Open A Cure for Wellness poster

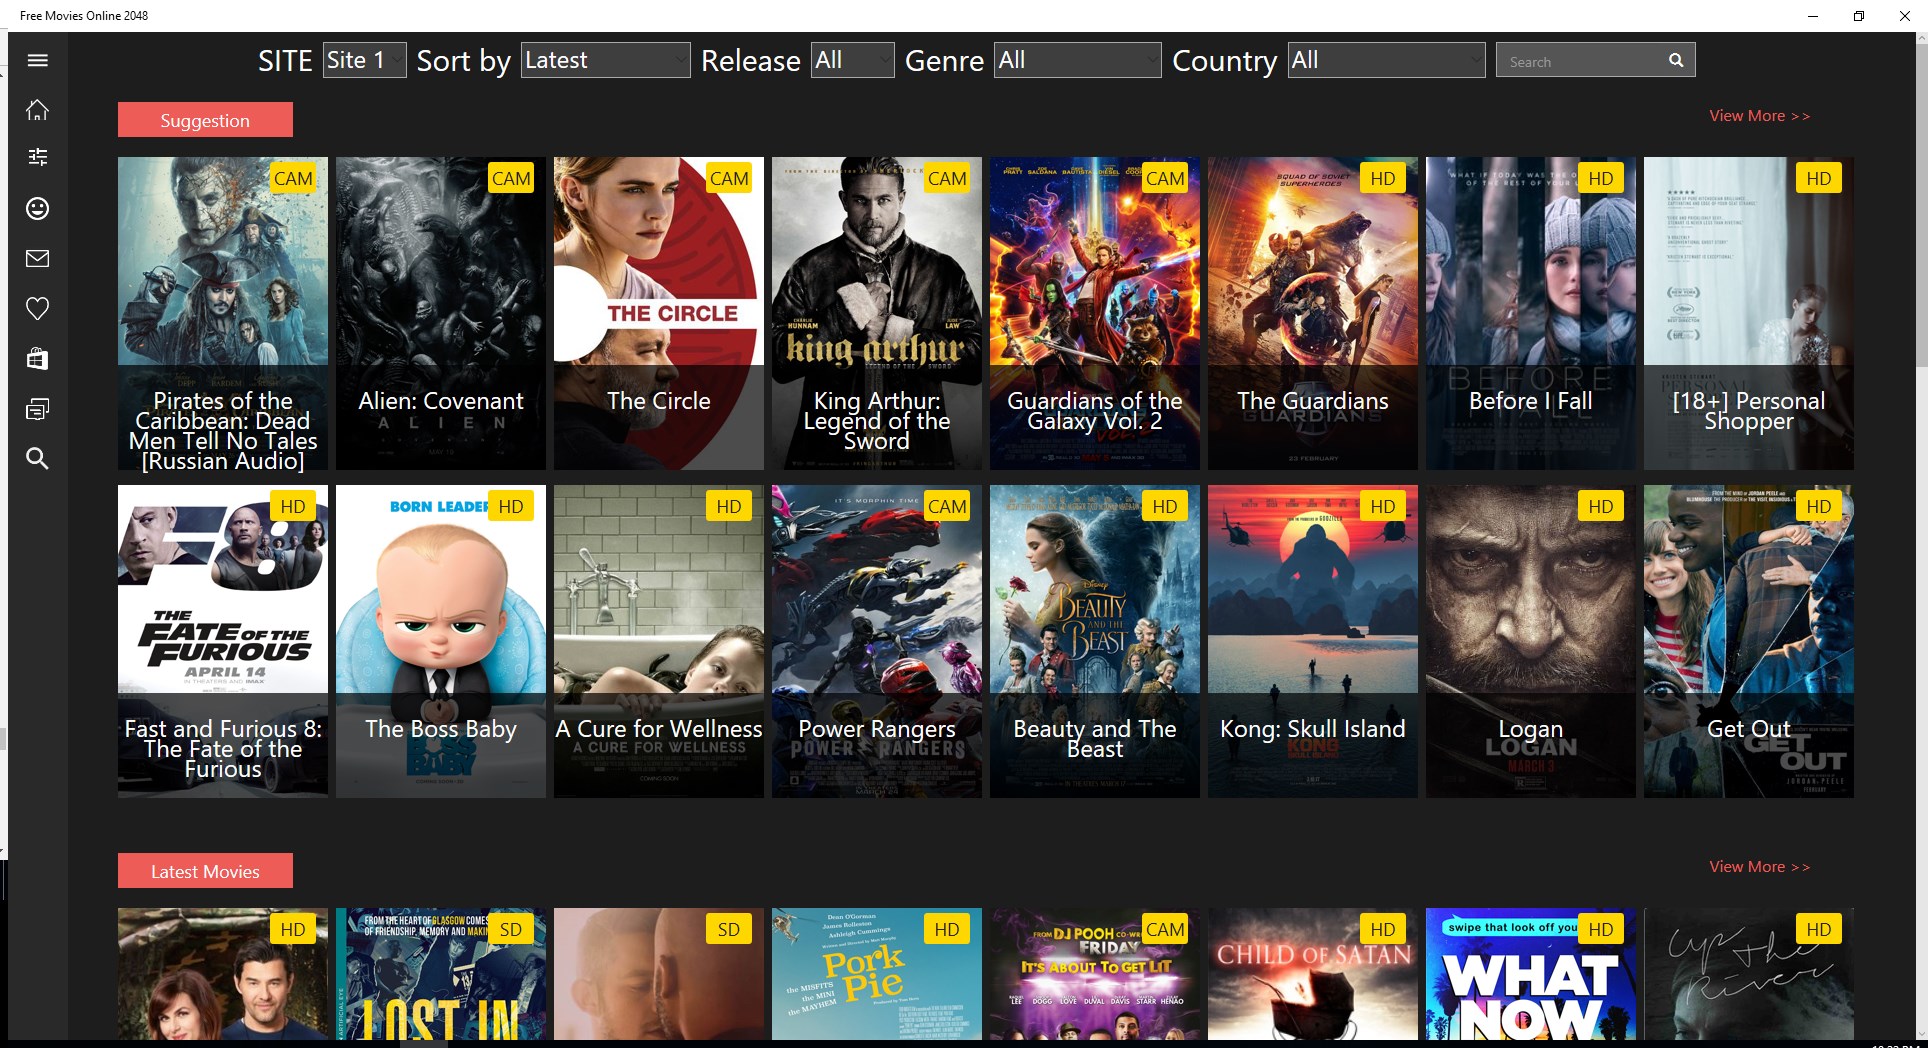[x=659, y=641]
